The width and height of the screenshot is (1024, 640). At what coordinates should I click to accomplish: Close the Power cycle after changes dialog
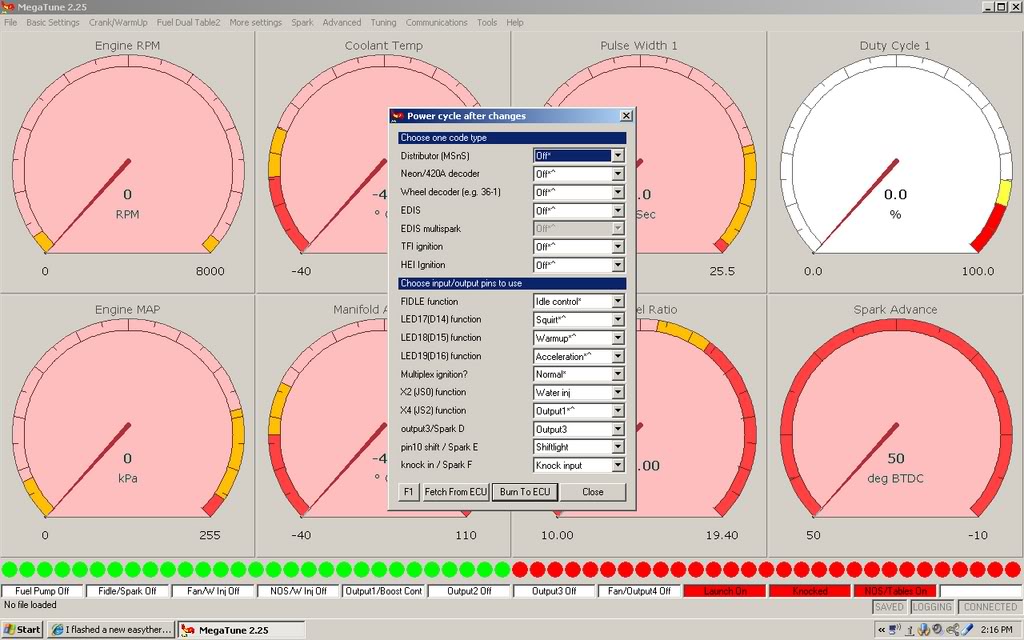click(626, 116)
